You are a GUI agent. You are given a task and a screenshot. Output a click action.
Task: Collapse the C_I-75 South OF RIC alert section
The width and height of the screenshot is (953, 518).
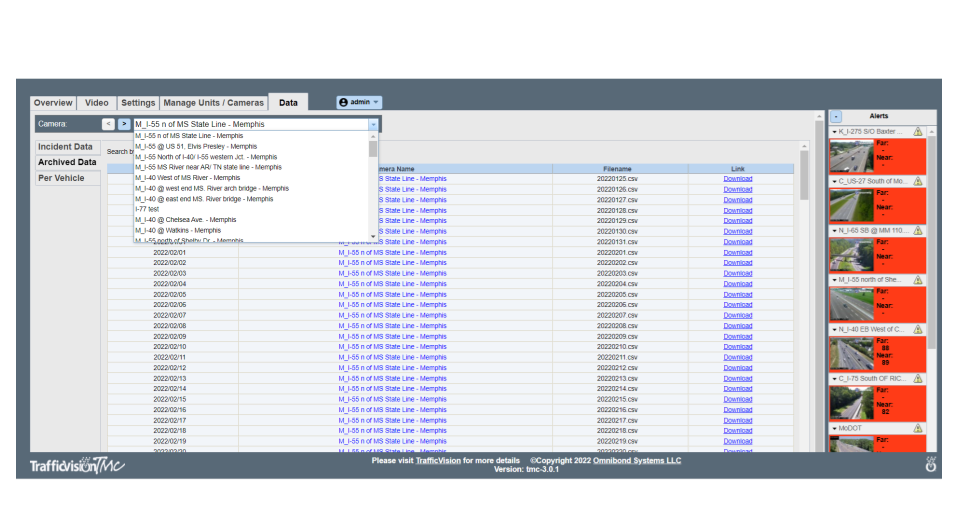click(834, 378)
